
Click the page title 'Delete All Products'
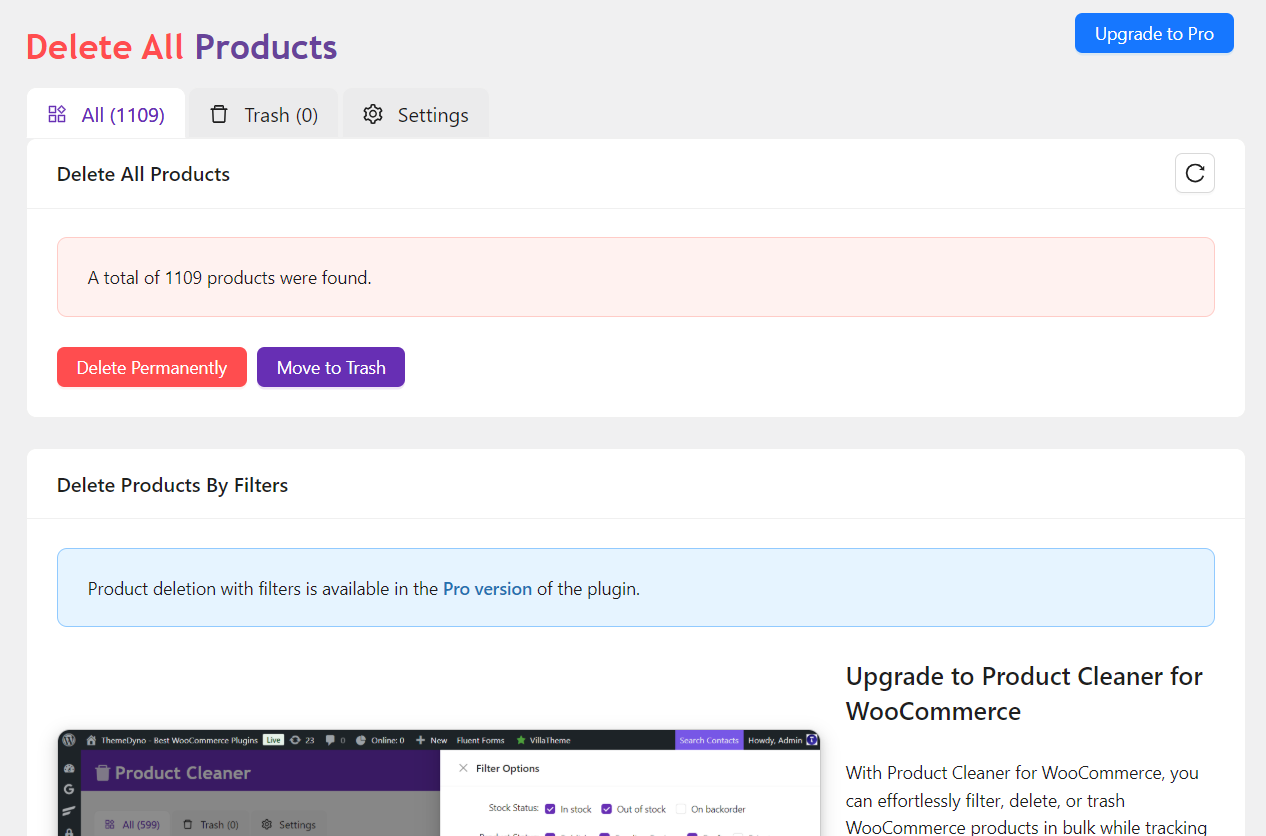(x=181, y=47)
